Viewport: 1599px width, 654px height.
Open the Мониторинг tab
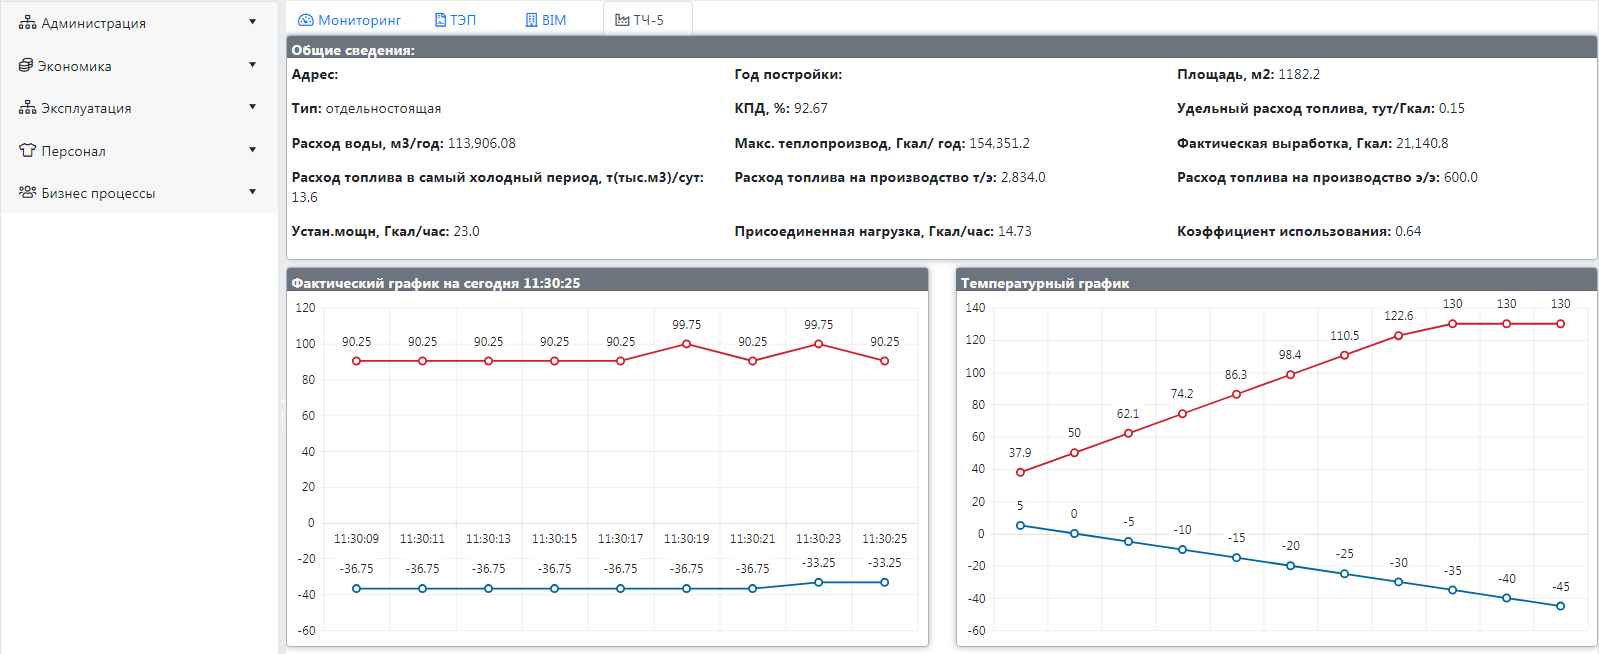click(349, 20)
